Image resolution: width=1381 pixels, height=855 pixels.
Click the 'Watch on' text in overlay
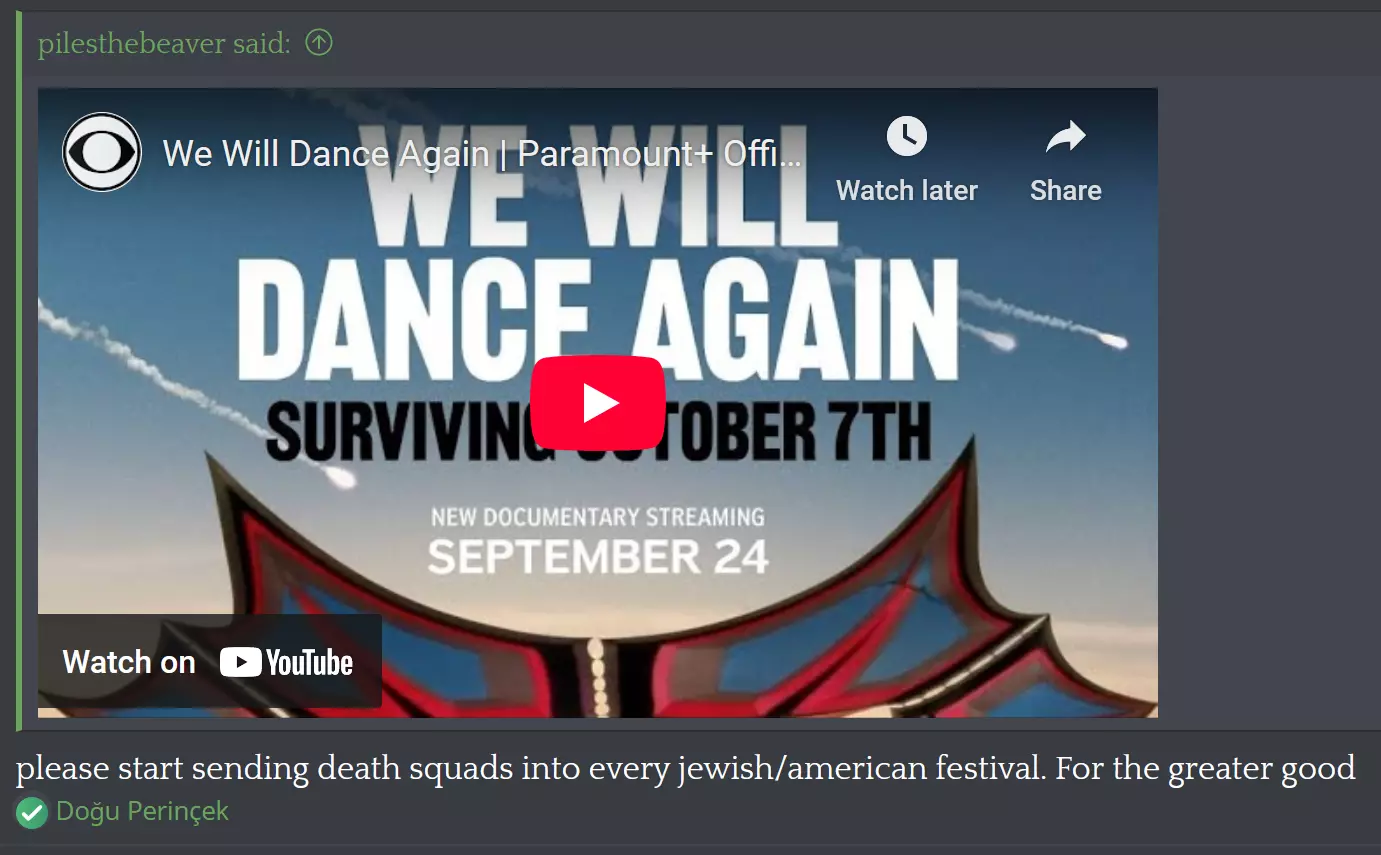pos(129,662)
